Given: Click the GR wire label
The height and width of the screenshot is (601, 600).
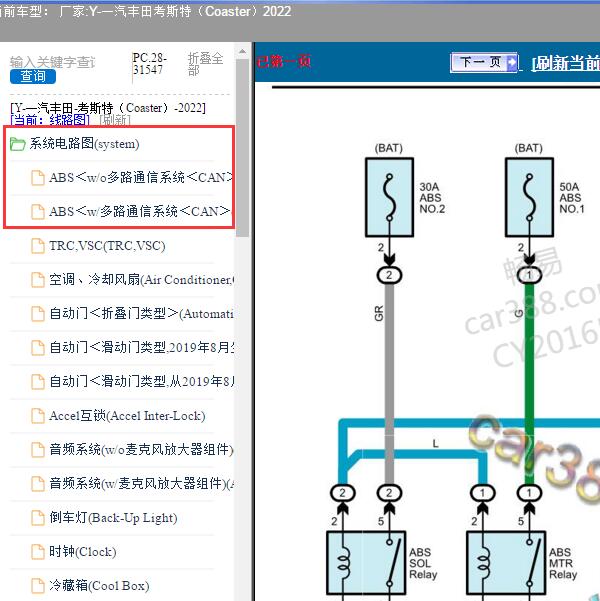Looking at the screenshot, I should [x=379, y=313].
